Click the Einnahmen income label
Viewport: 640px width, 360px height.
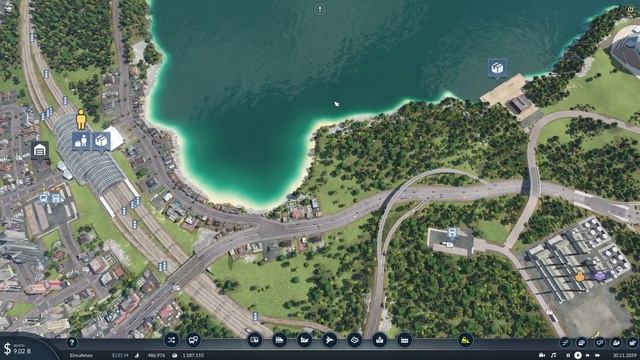(81, 356)
